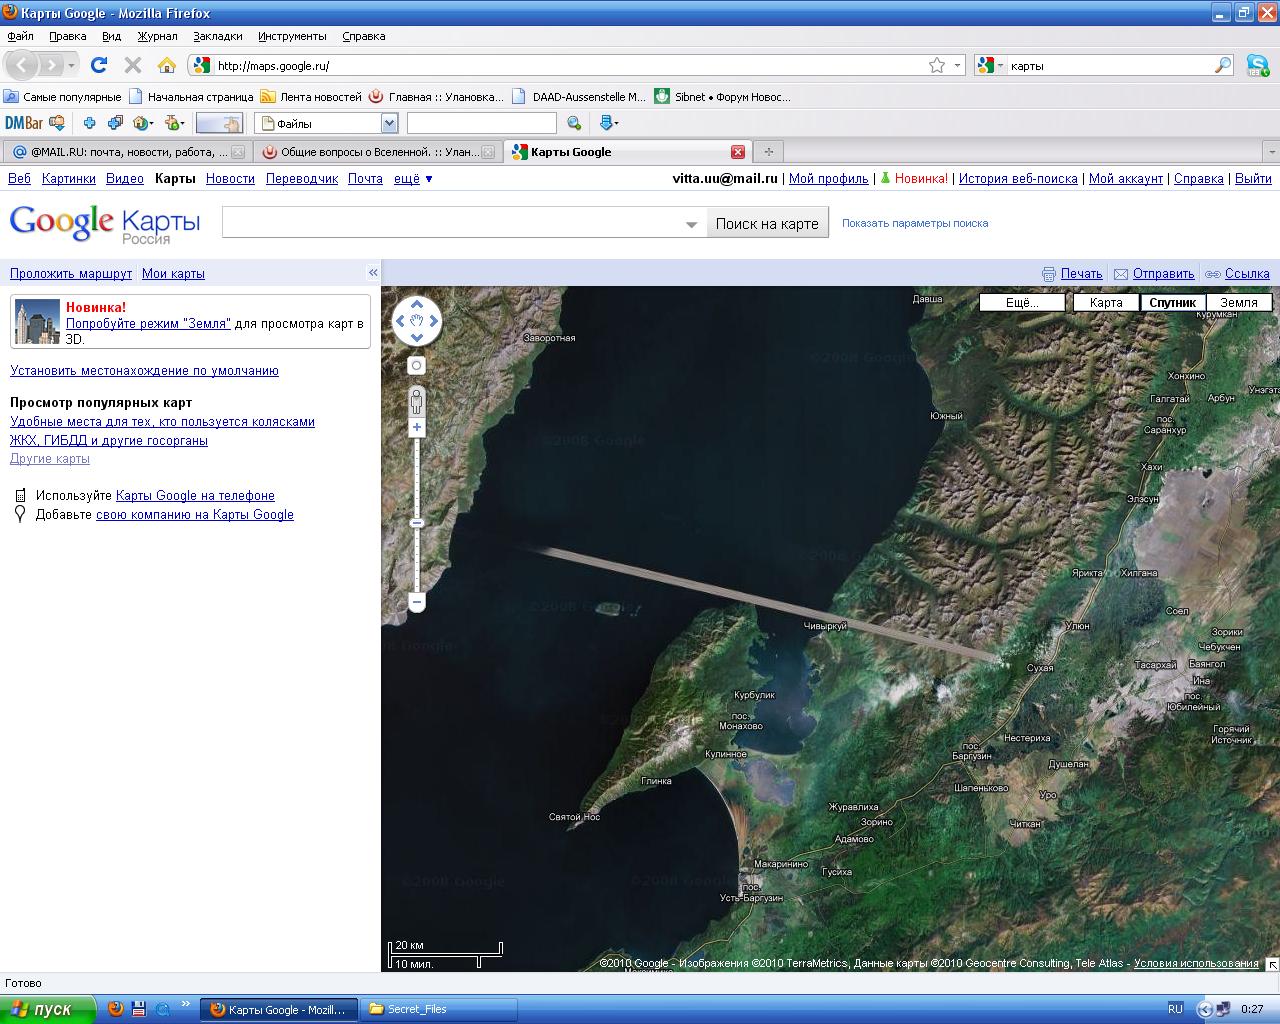Switch map to Карта view

point(1106,303)
